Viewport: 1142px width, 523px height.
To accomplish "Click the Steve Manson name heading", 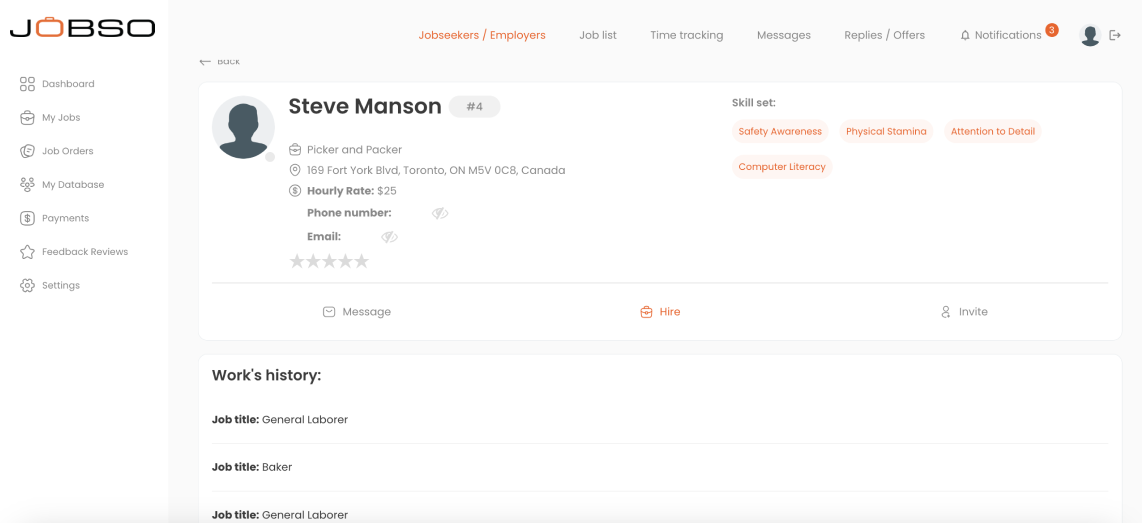I will [x=365, y=106].
